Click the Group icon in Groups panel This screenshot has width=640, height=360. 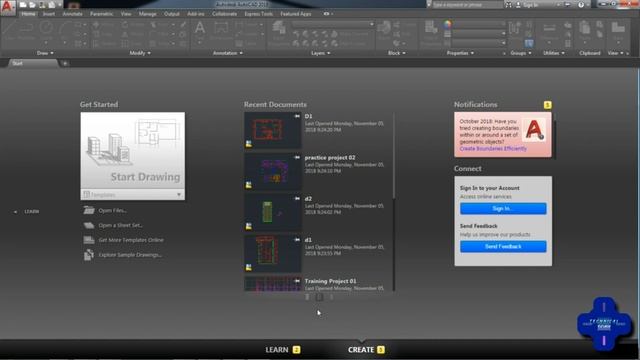515,31
